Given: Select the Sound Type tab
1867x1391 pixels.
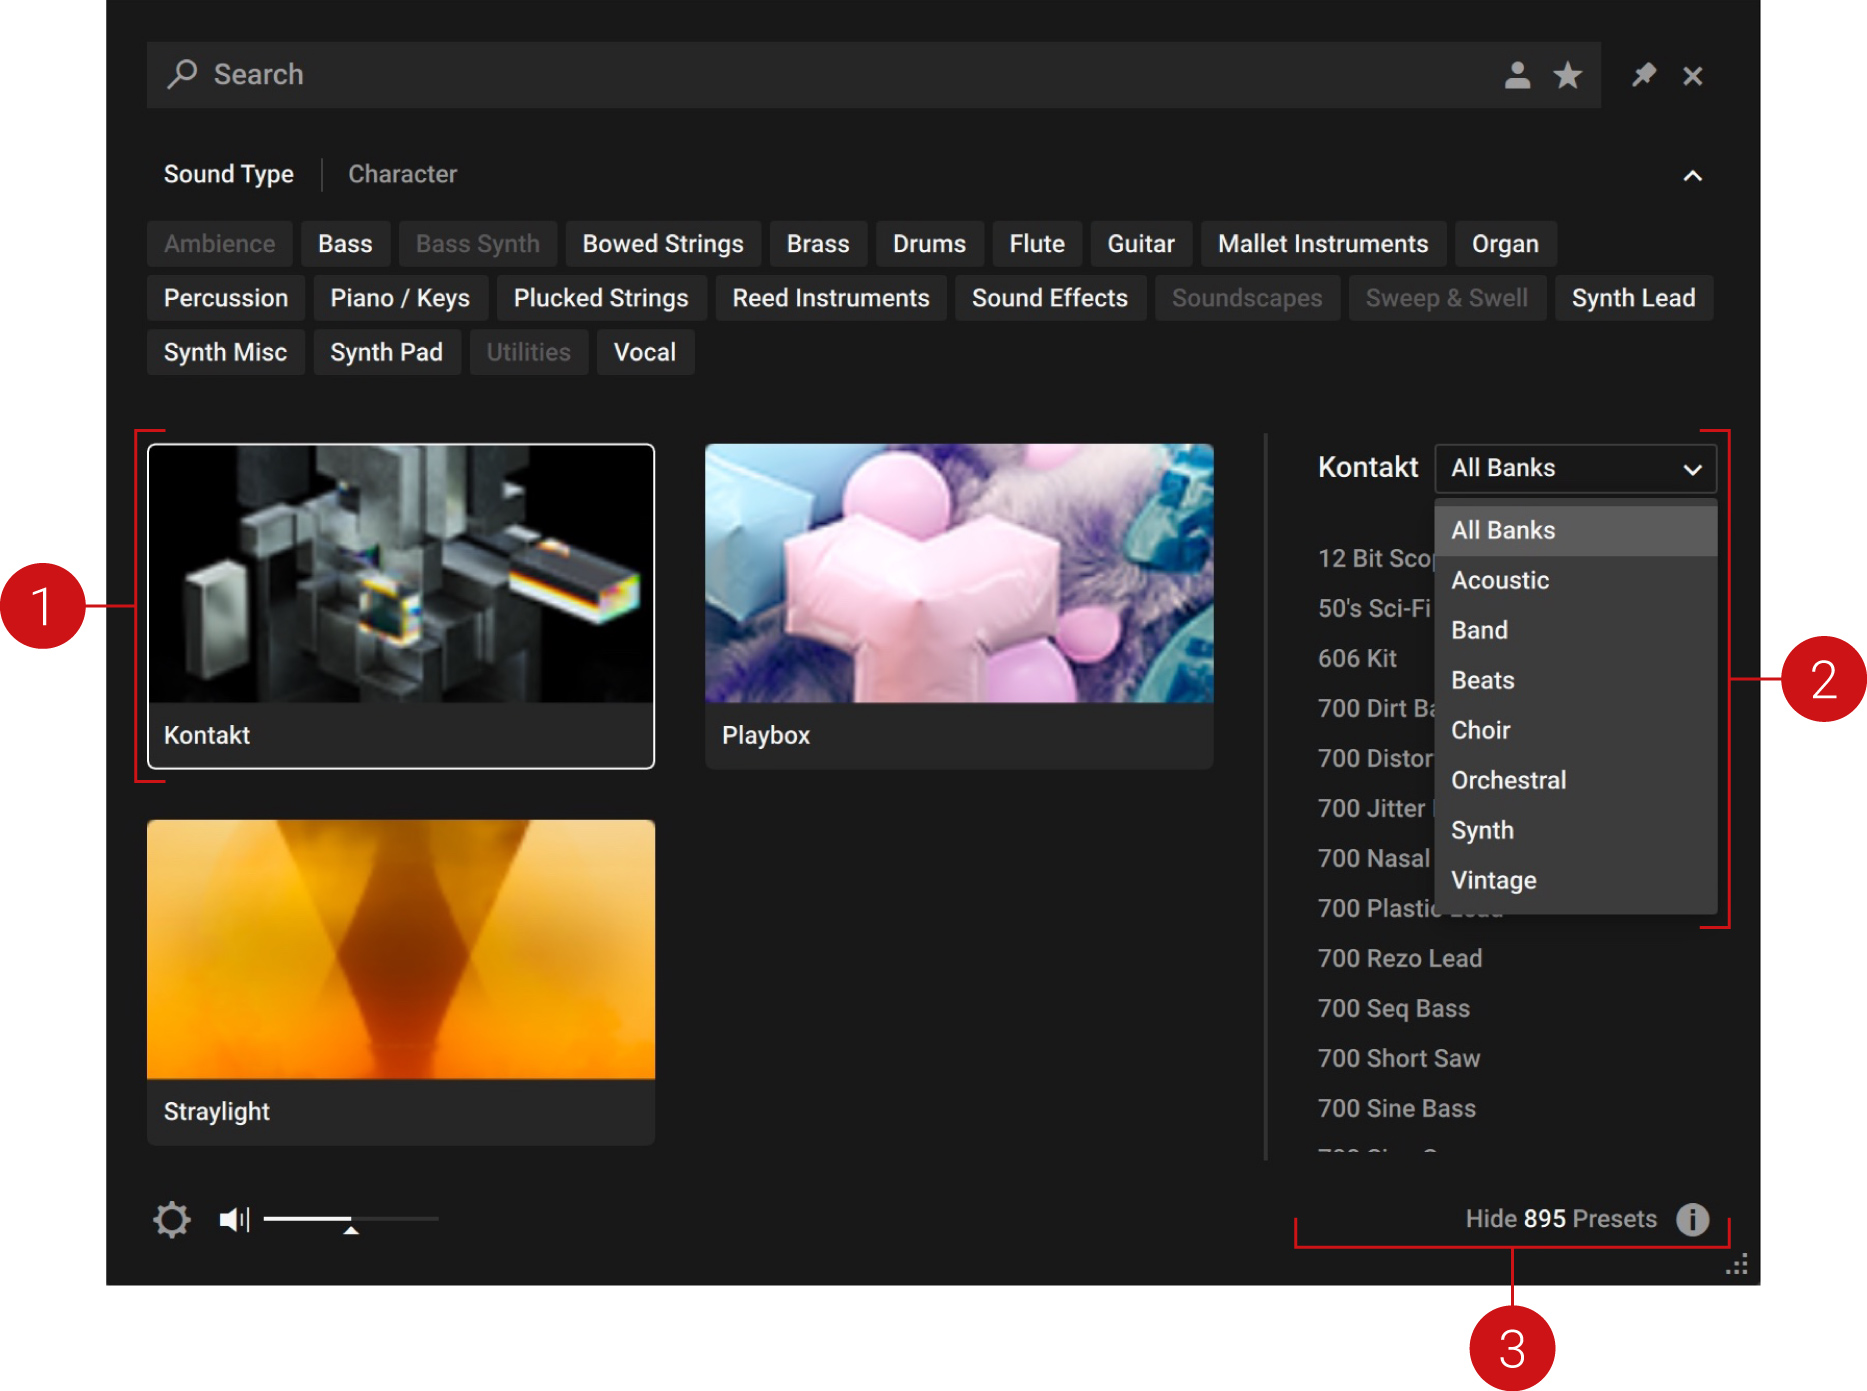Looking at the screenshot, I should click(x=228, y=174).
